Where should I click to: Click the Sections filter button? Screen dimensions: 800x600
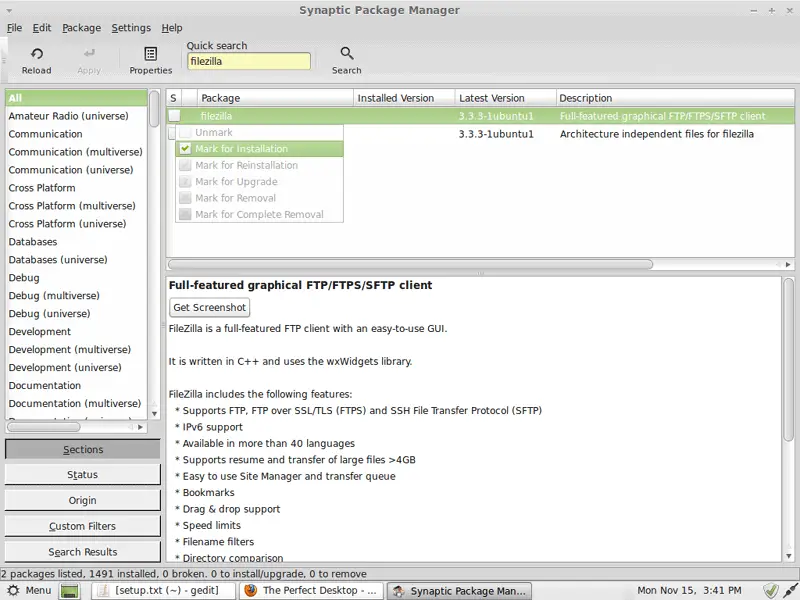[83, 449]
